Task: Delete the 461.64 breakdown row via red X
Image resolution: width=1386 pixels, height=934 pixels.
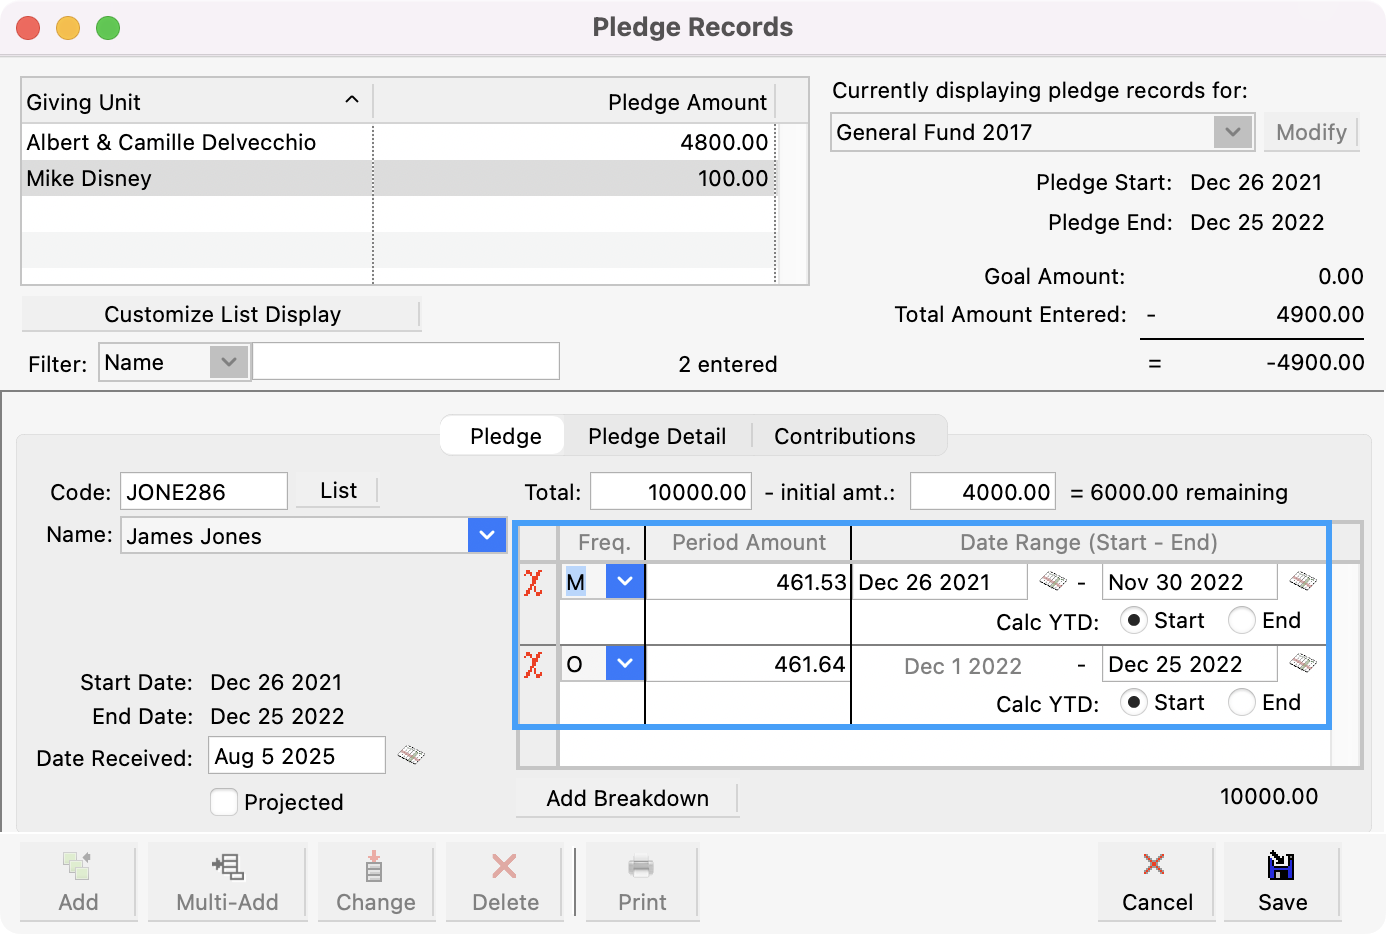Action: click(534, 665)
